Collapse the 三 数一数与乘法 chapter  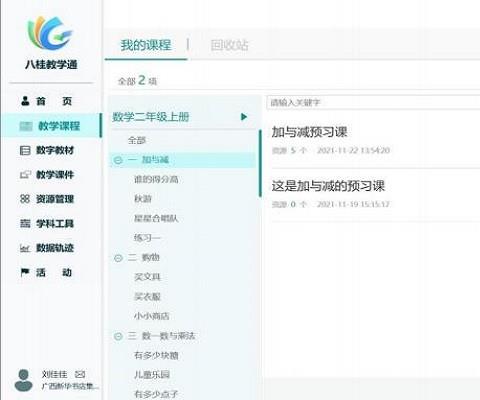[x=118, y=336]
